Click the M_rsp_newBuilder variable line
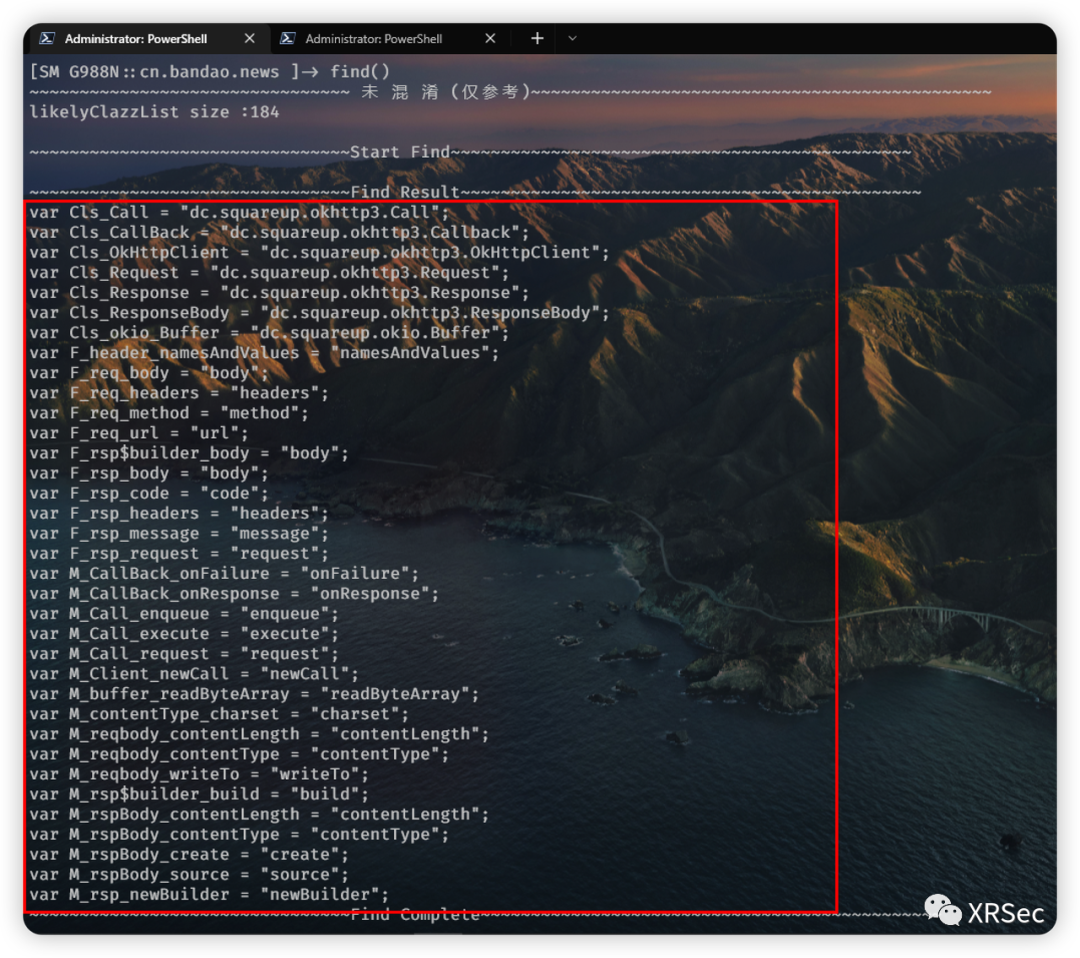This screenshot has width=1080, height=958. click(x=209, y=895)
